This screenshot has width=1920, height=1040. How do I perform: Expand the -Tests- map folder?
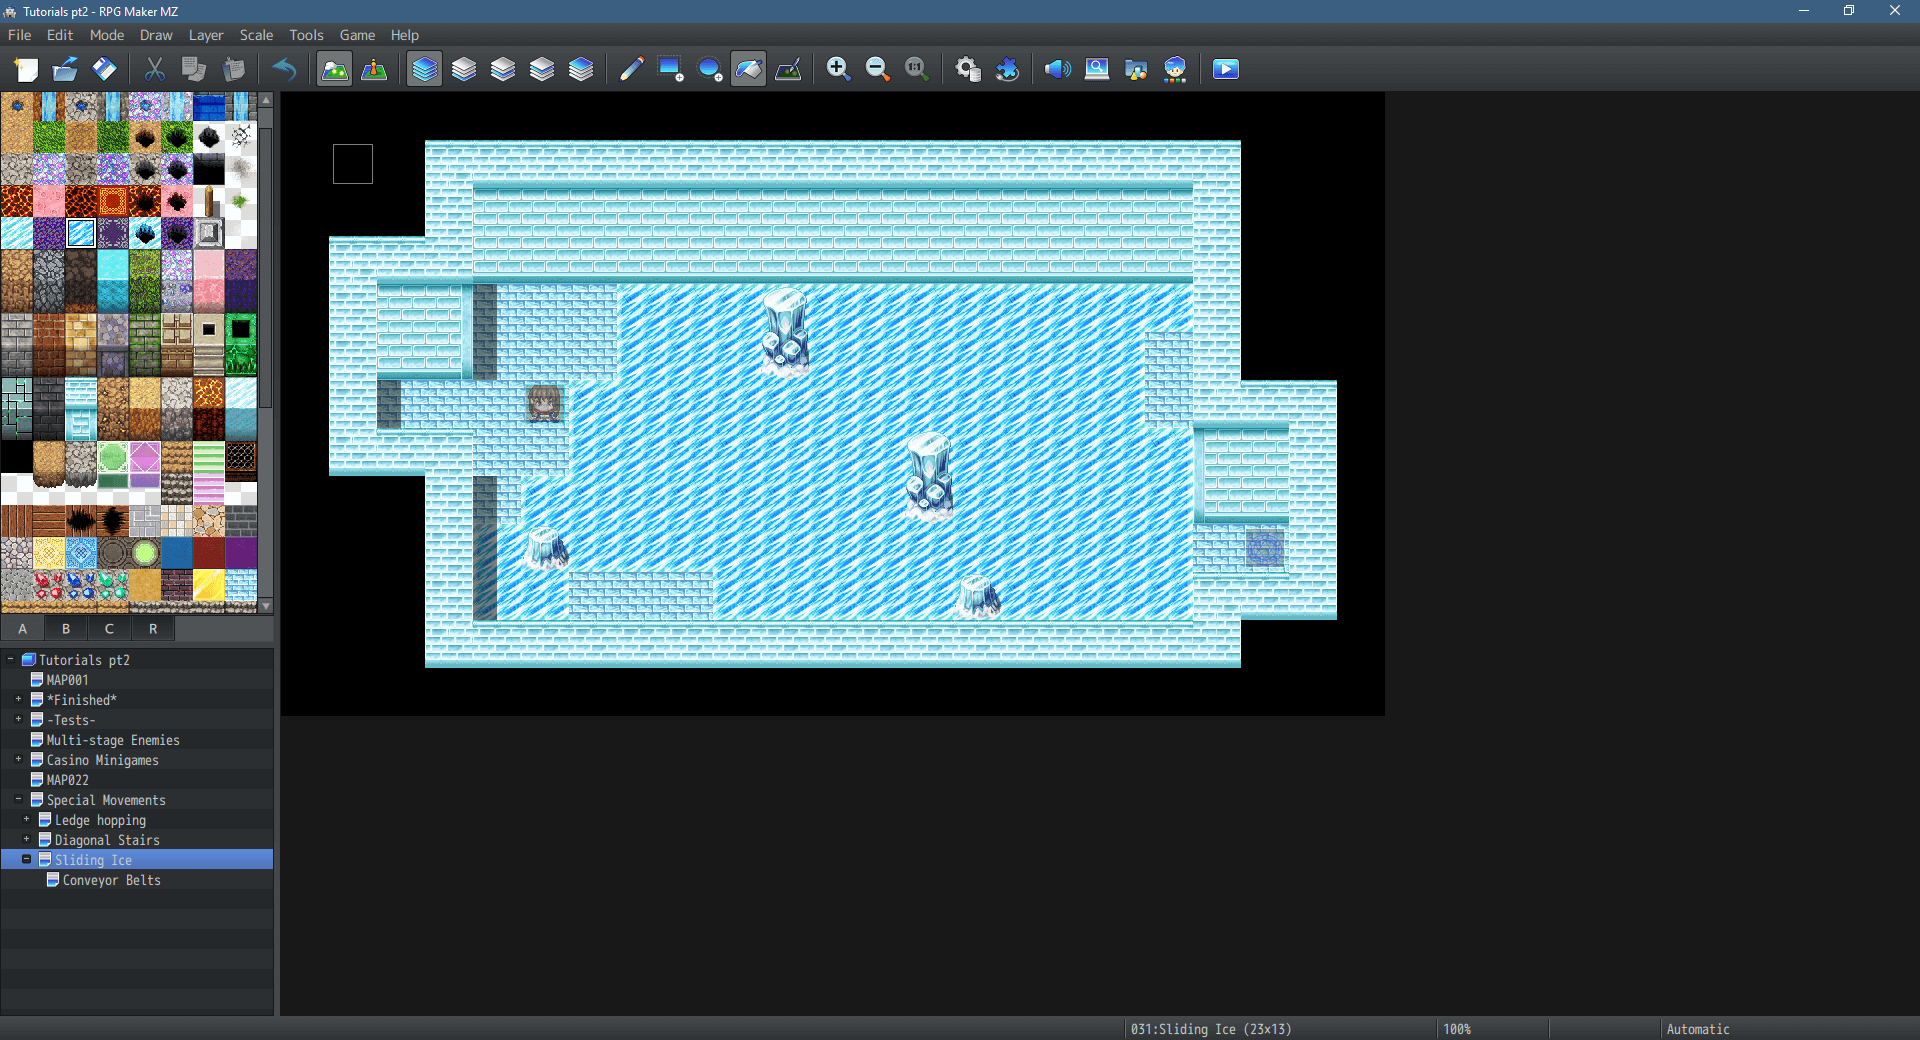pyautogui.click(x=19, y=719)
